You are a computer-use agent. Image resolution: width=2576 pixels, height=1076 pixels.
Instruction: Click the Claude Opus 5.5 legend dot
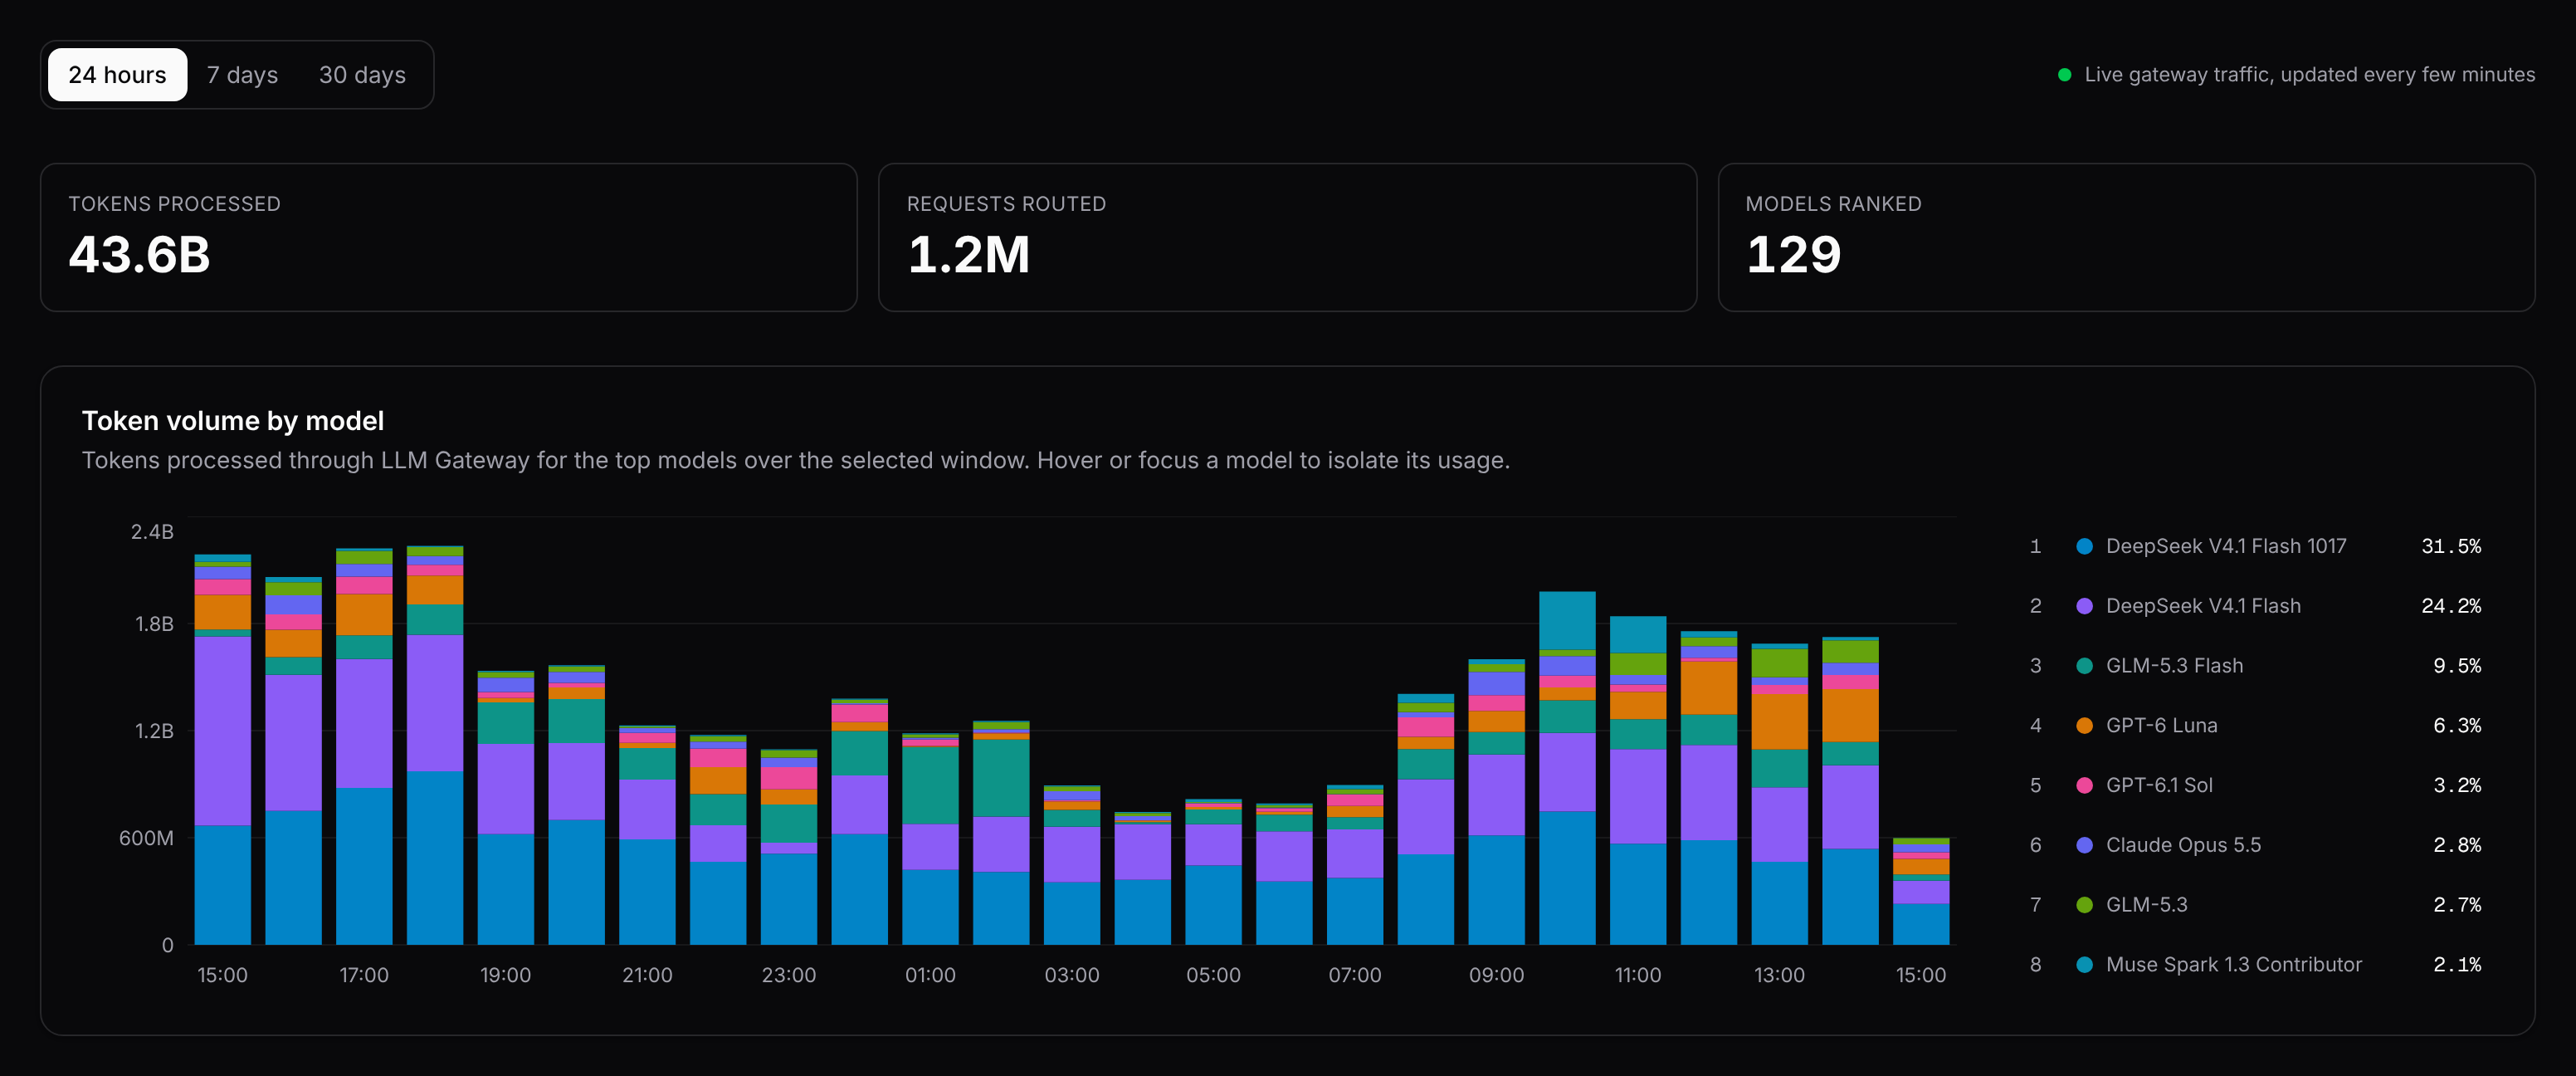tap(2084, 845)
